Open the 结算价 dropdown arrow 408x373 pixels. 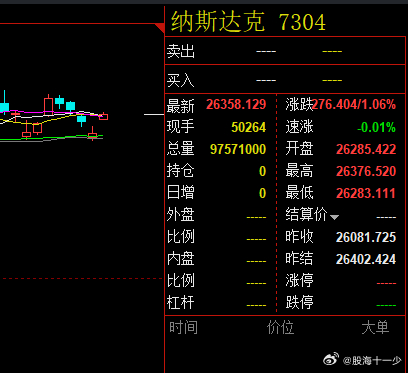pos(334,217)
